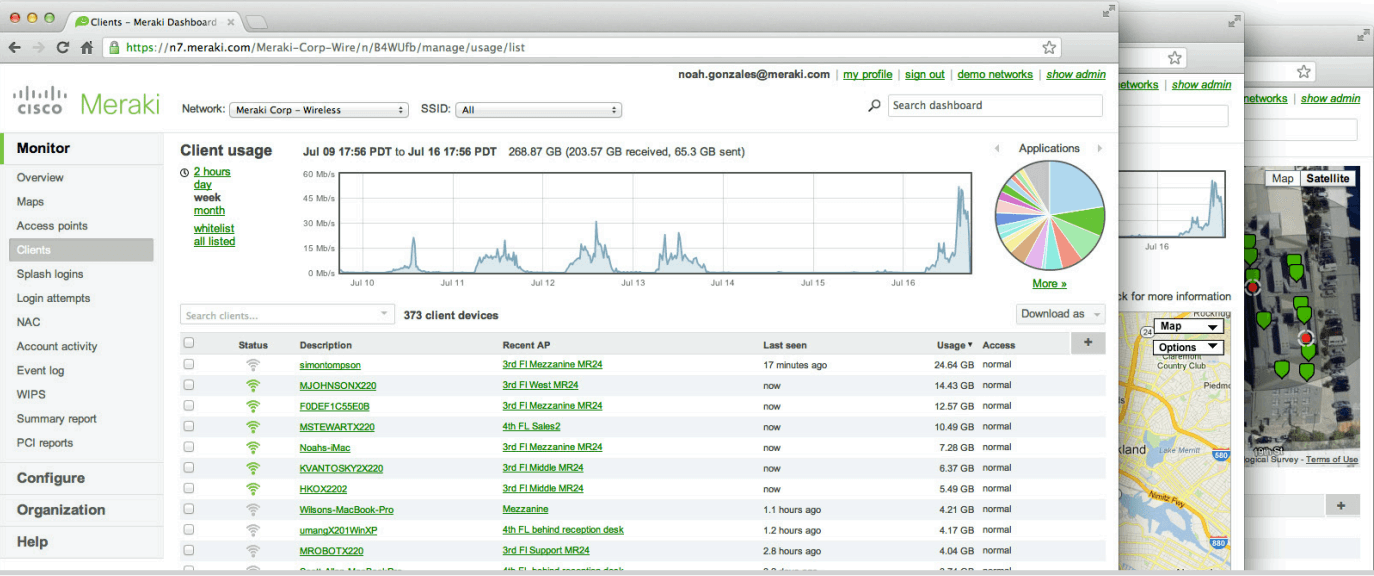Viewport: 1374px width, 576px height.
Task: Open the SSID dropdown showing All
Action: tap(538, 108)
